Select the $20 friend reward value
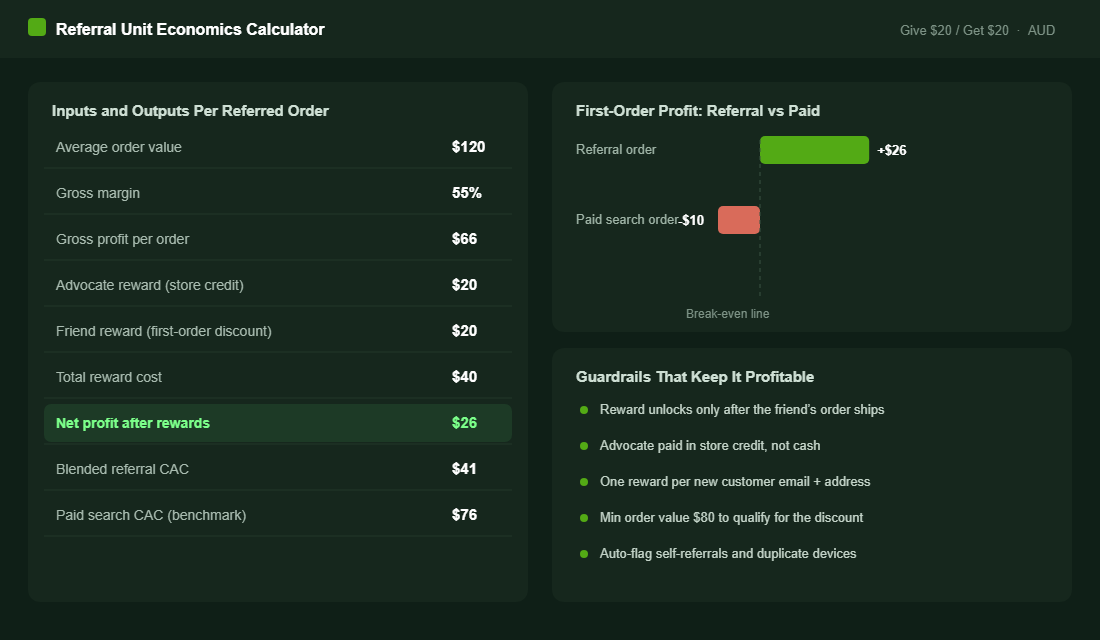Viewport: 1100px width, 640px height. click(464, 331)
